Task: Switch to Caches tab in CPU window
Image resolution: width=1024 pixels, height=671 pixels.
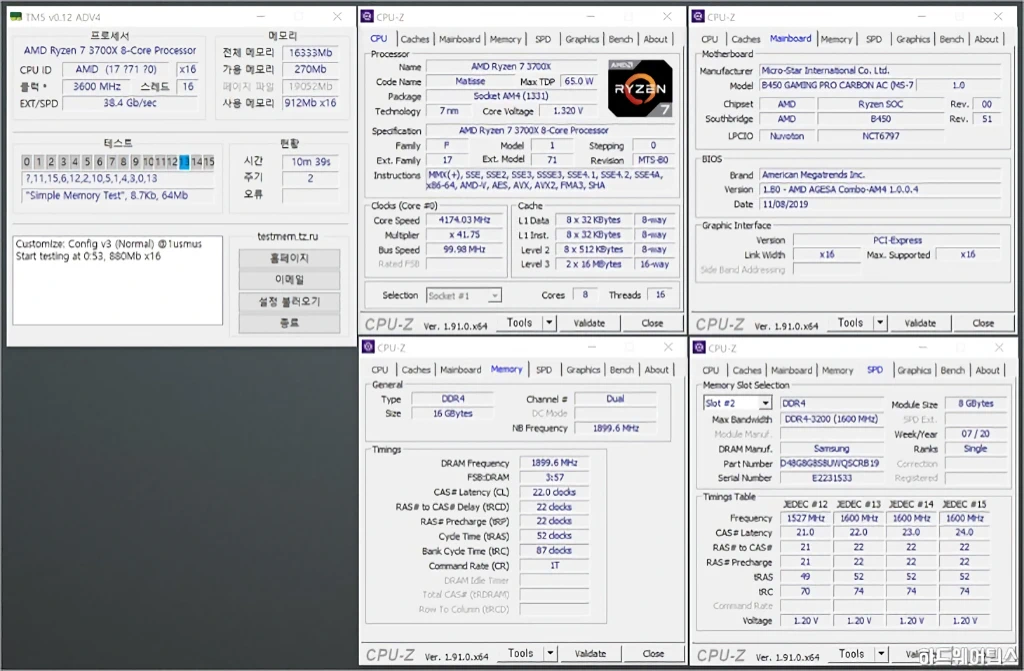Action: (x=415, y=39)
